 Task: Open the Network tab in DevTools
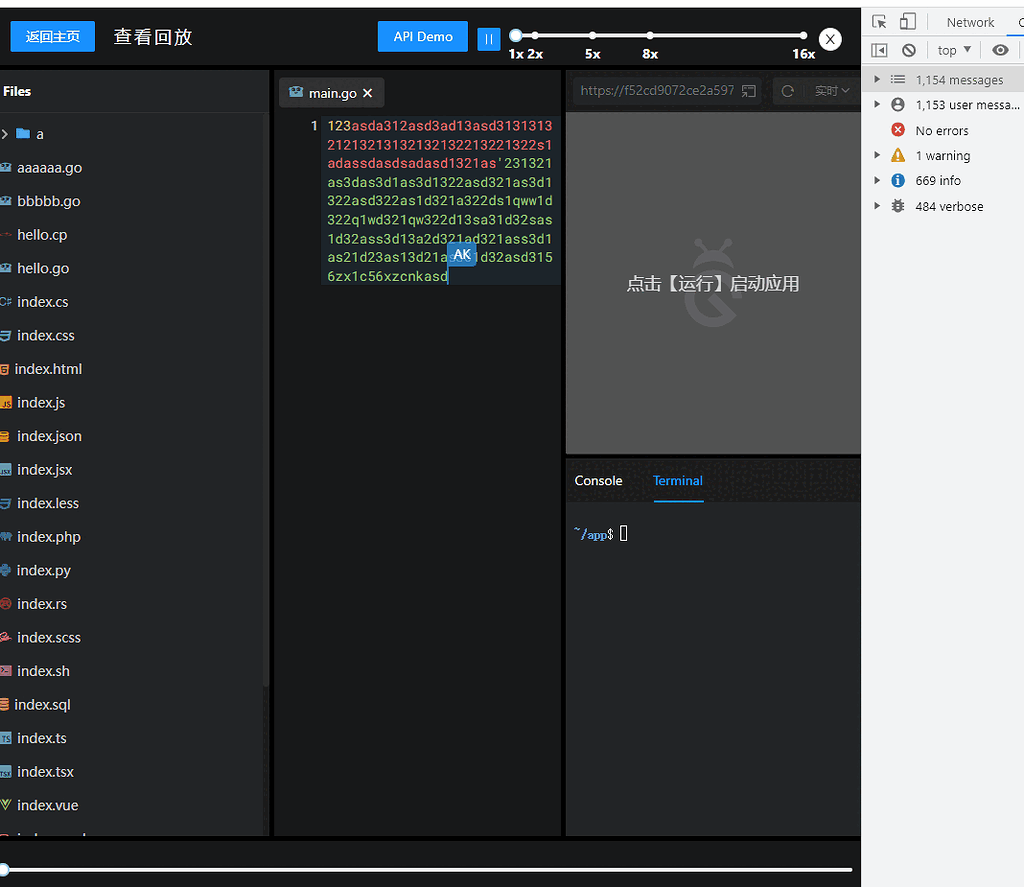click(970, 22)
